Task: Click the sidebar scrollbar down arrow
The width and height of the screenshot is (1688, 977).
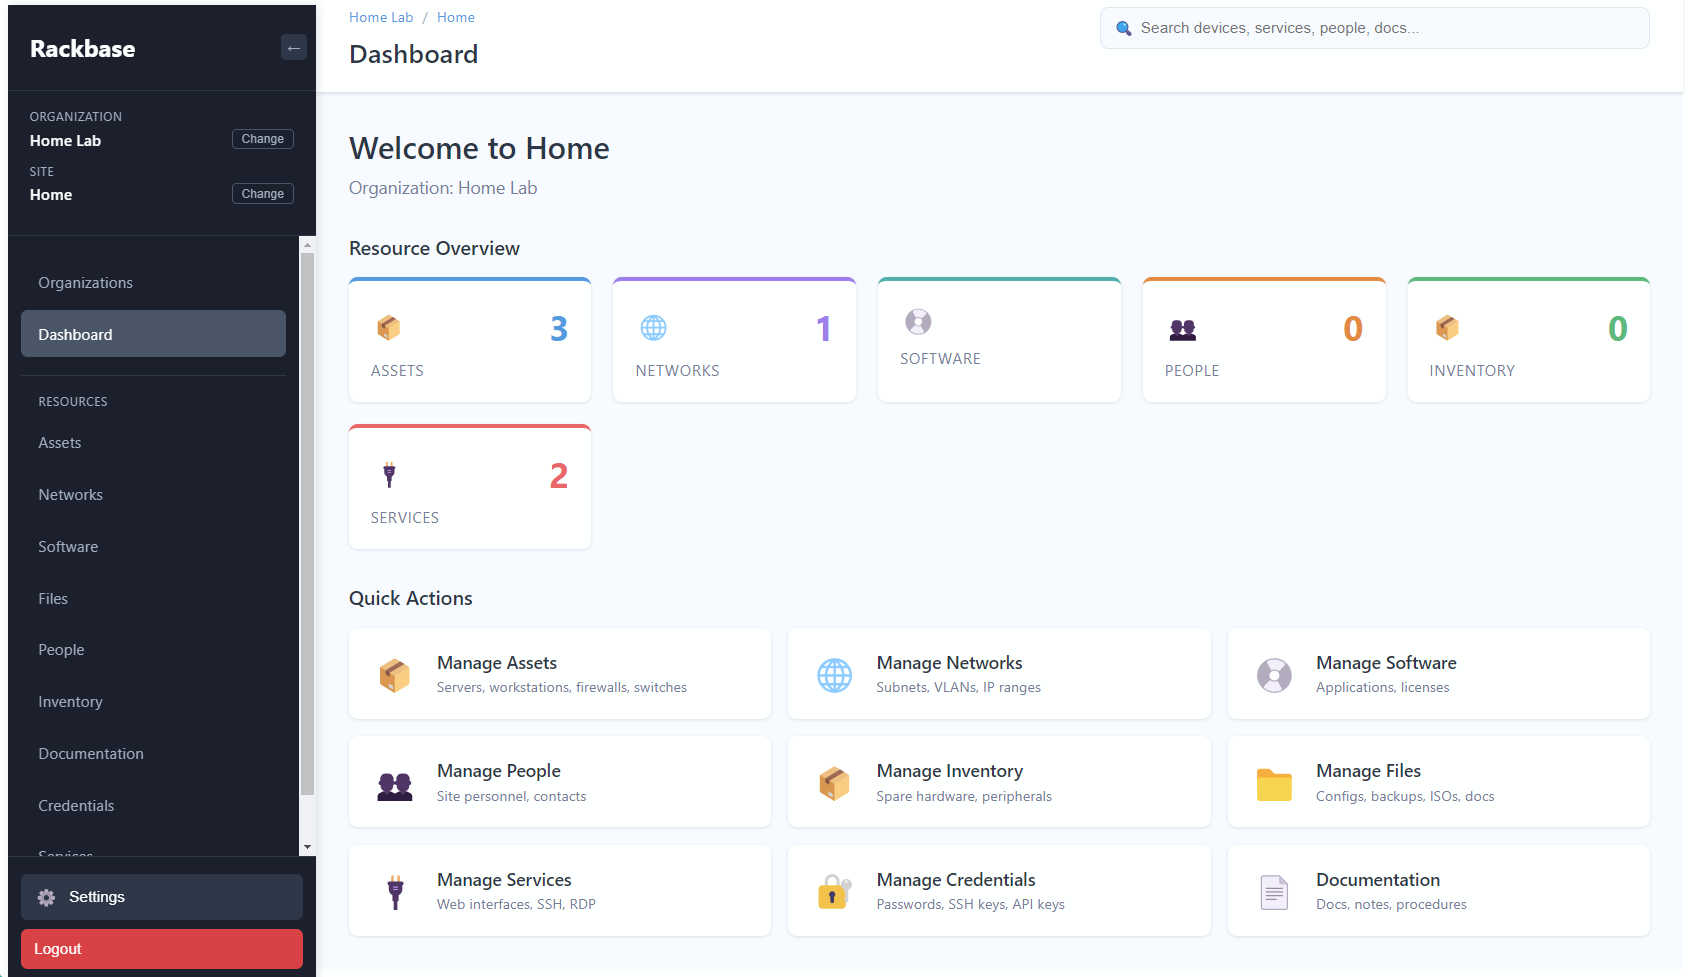Action: click(x=307, y=847)
